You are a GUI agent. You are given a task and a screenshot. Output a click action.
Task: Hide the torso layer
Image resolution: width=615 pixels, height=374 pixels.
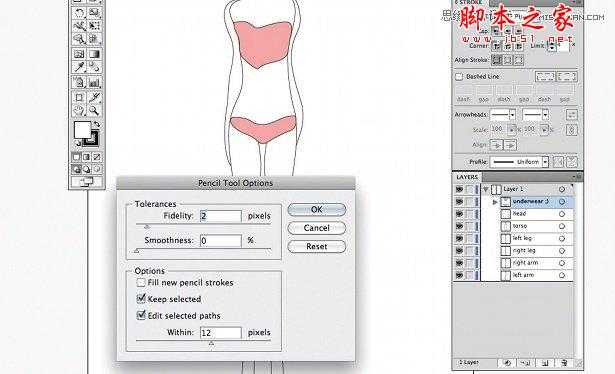click(459, 226)
